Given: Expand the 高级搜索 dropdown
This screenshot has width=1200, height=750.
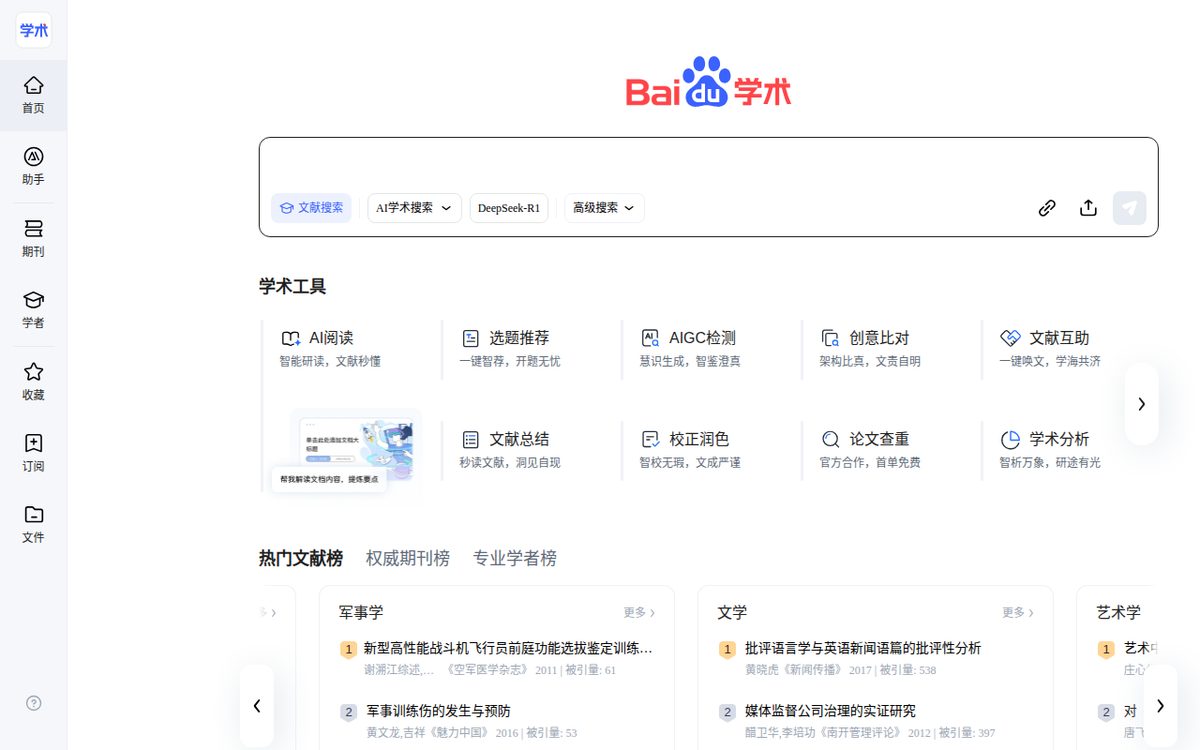Looking at the screenshot, I should [x=604, y=208].
